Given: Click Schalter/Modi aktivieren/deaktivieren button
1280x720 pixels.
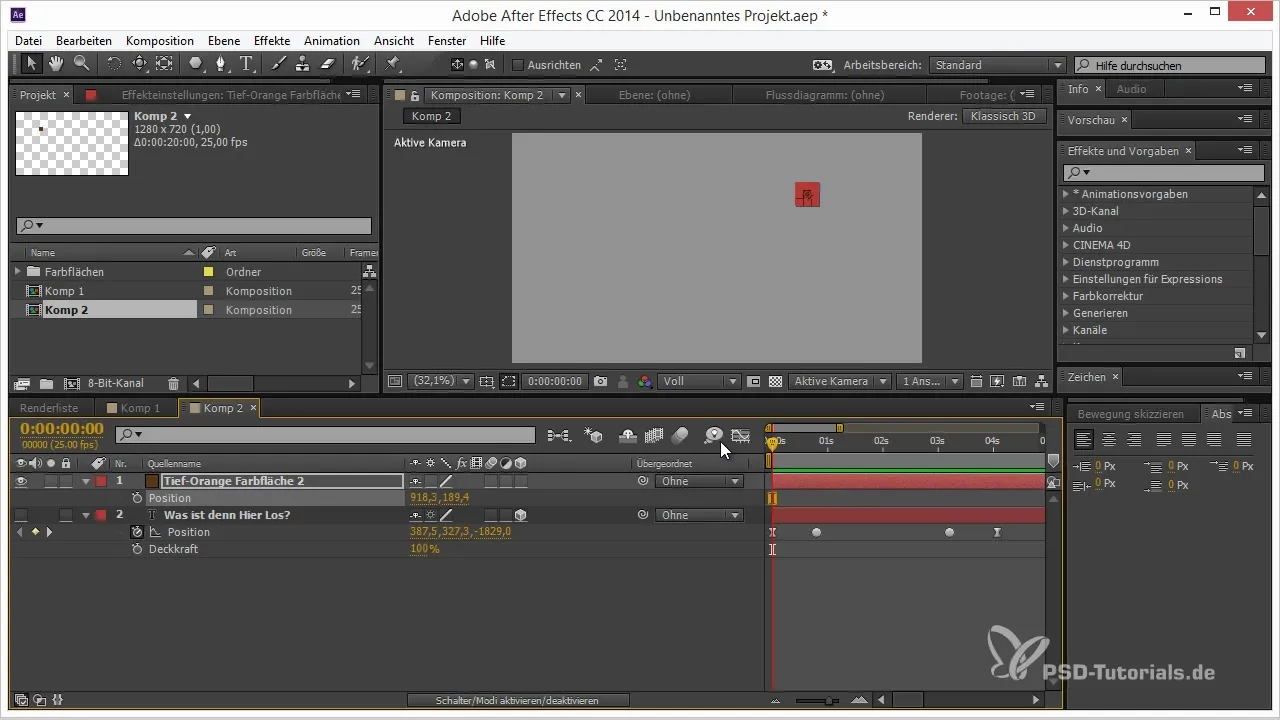Looking at the screenshot, I should (x=518, y=701).
